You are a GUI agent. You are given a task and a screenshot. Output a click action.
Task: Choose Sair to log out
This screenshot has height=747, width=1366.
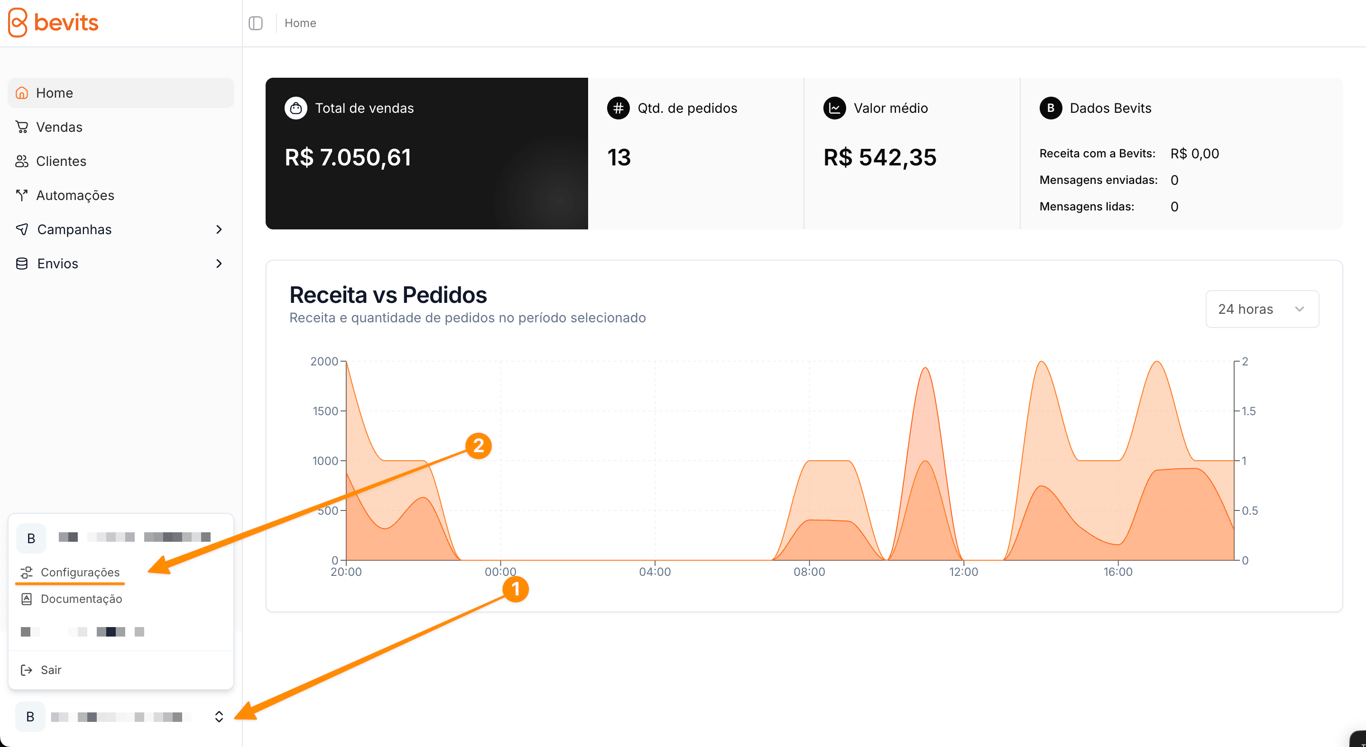42,670
